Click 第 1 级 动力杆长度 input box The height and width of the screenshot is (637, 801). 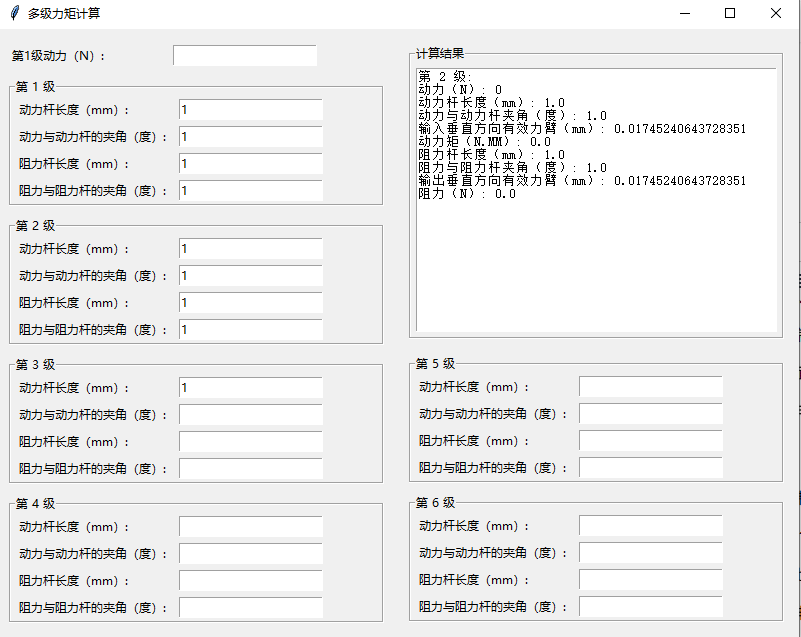click(251, 110)
